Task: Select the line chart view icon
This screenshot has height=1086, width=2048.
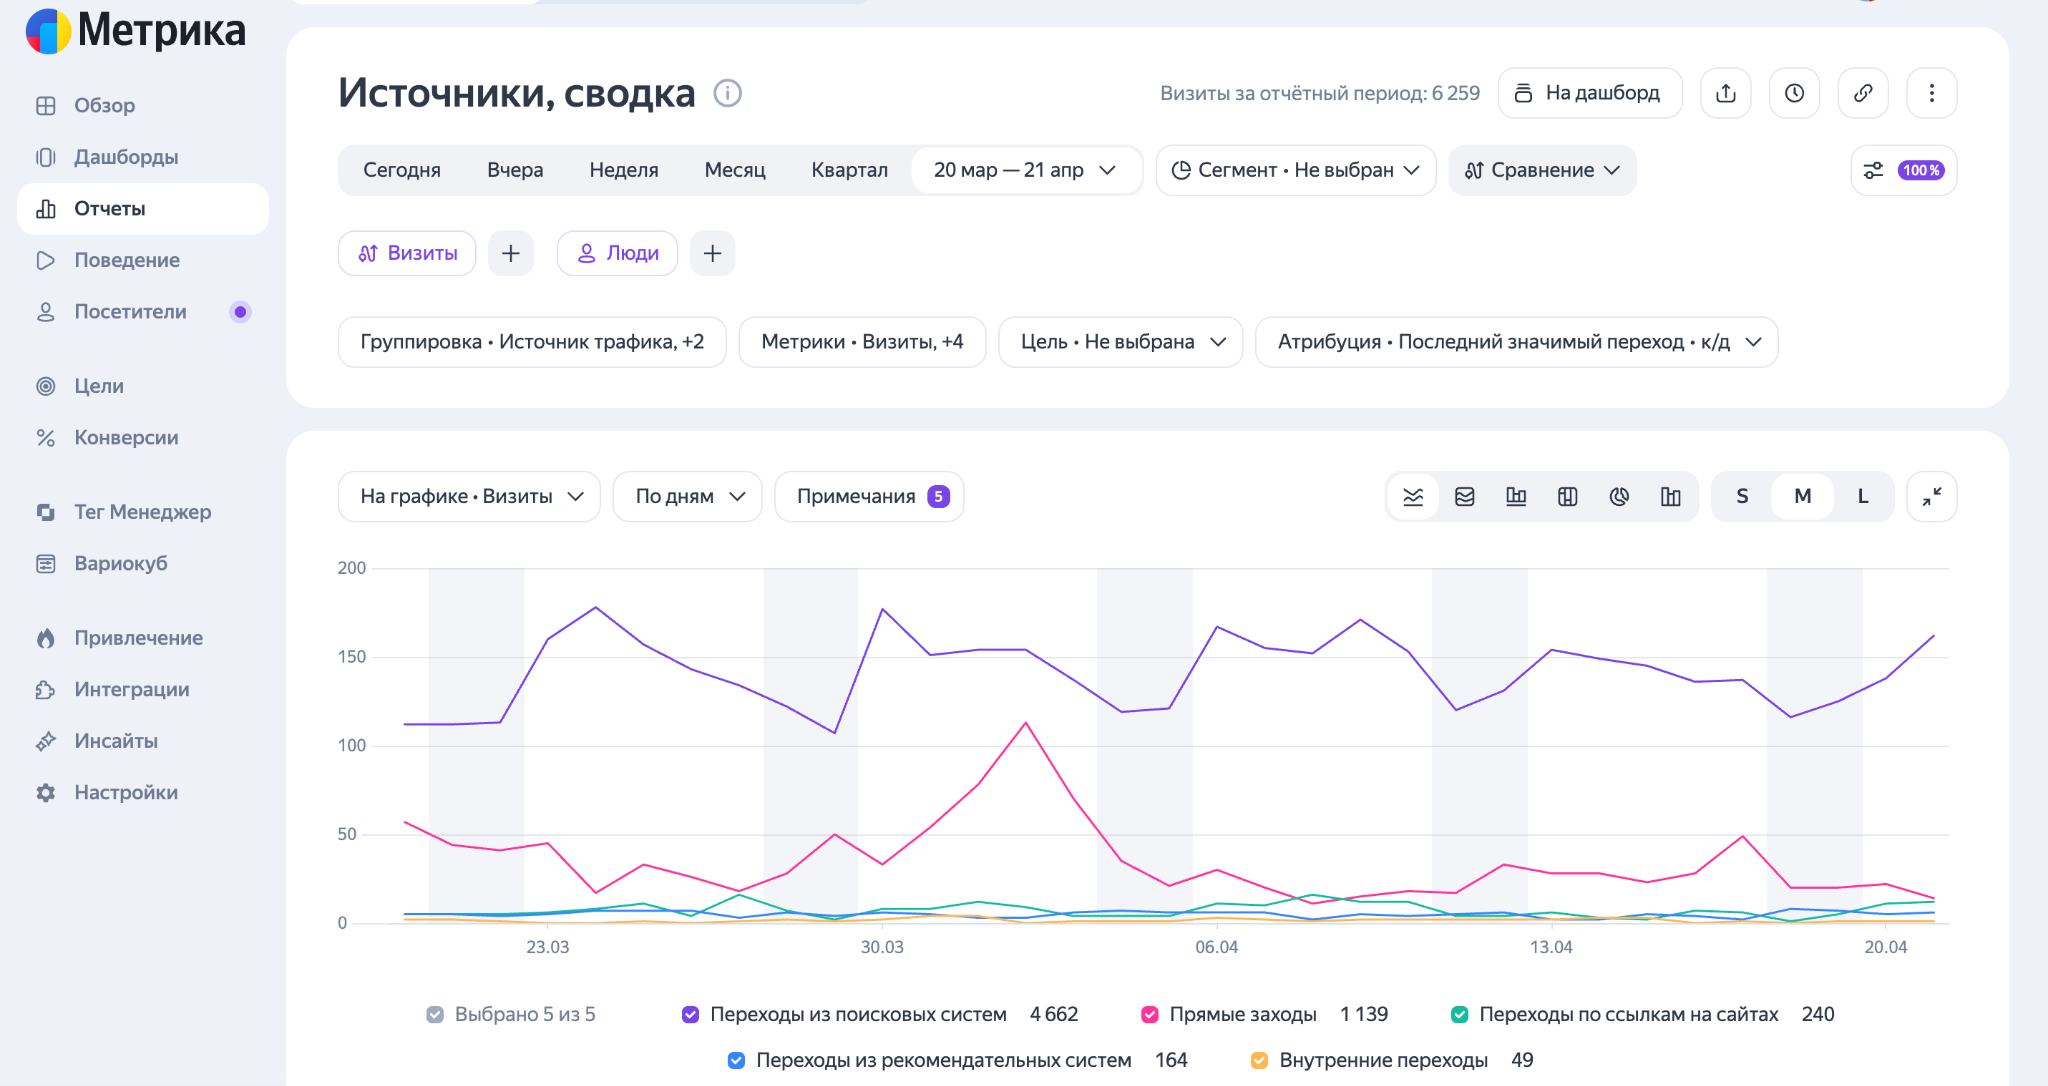Action: pyautogui.click(x=1413, y=497)
